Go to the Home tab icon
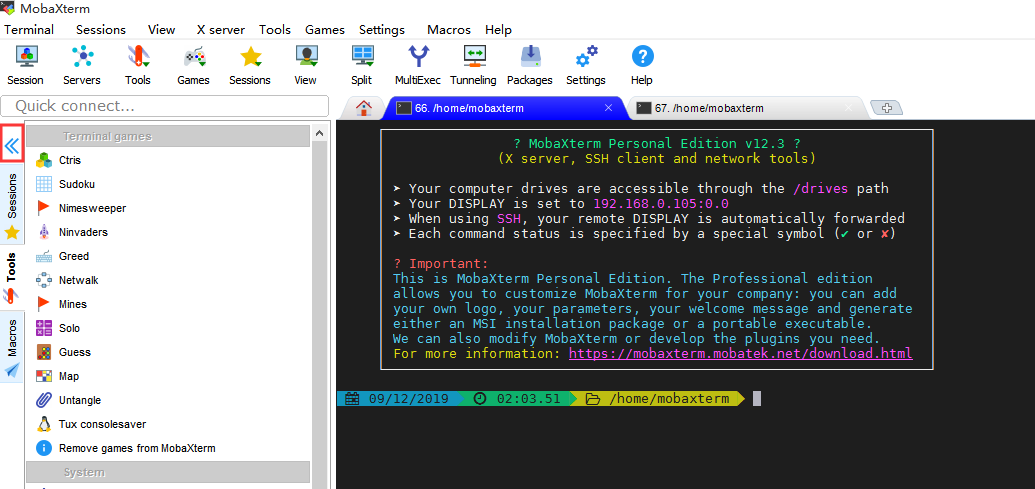Screen dimensions: 1035x489 click(x=364, y=108)
